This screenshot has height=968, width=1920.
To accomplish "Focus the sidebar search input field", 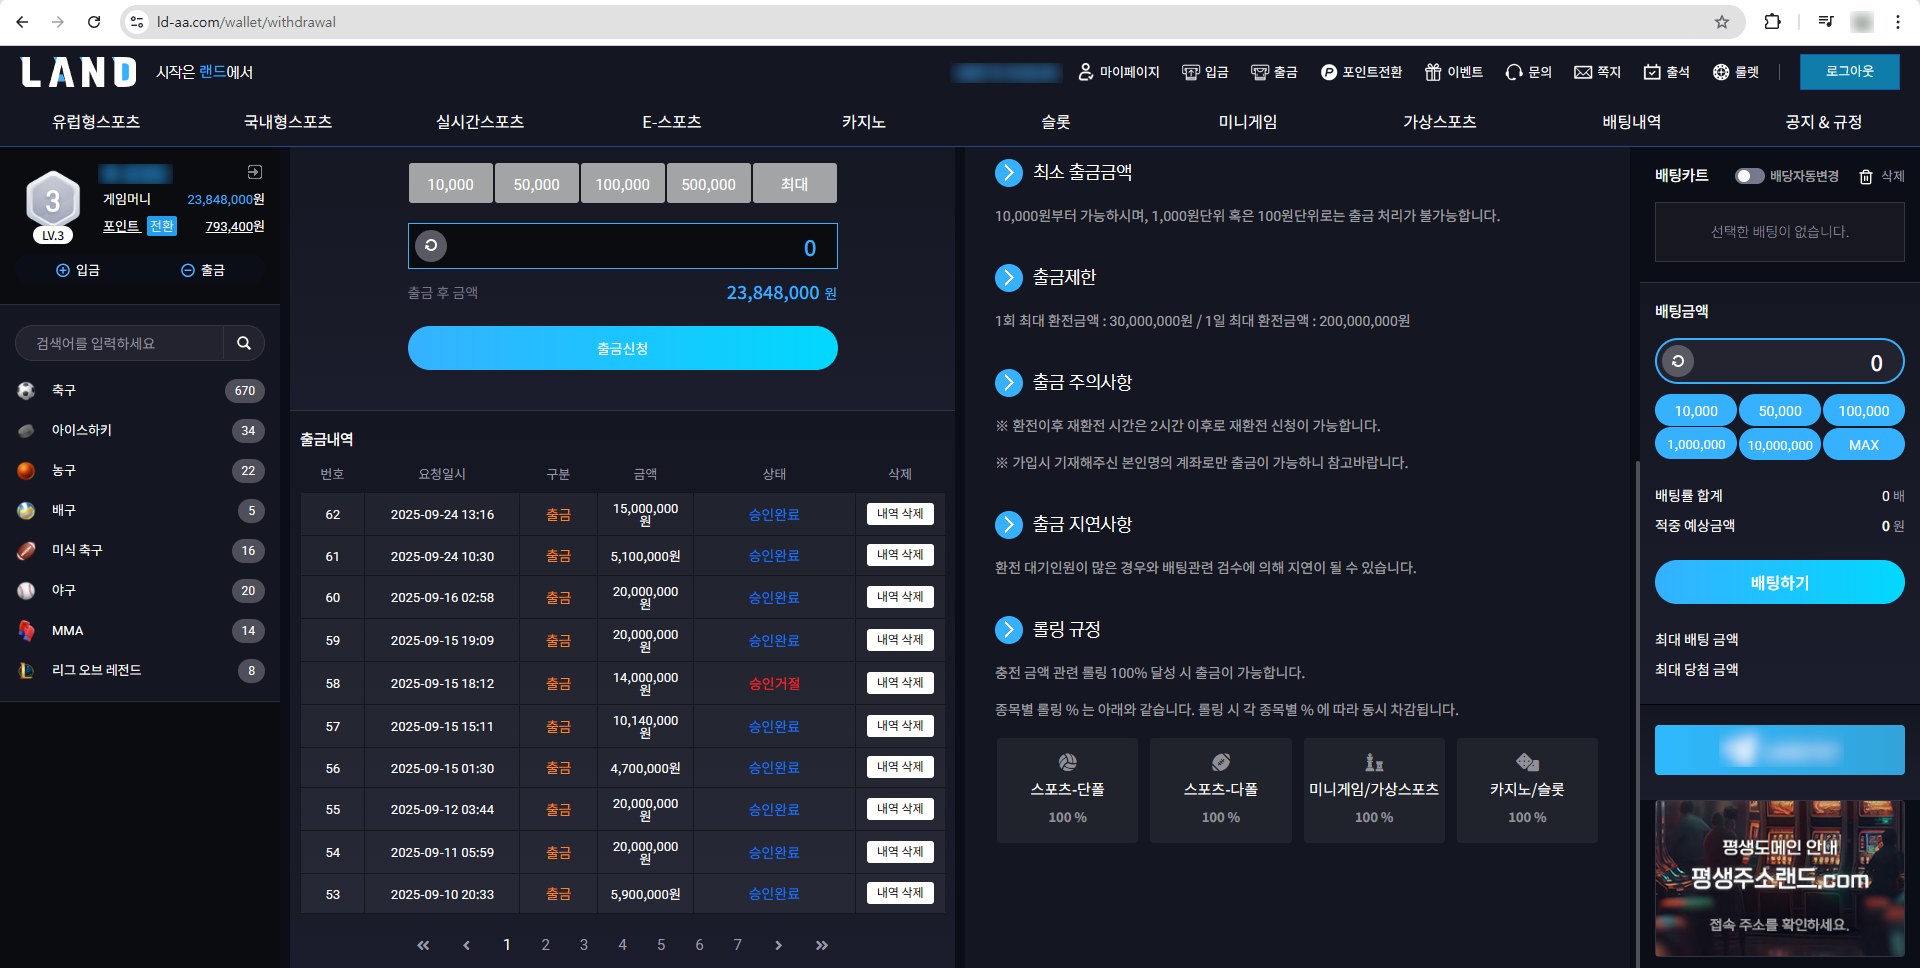I will coord(120,343).
